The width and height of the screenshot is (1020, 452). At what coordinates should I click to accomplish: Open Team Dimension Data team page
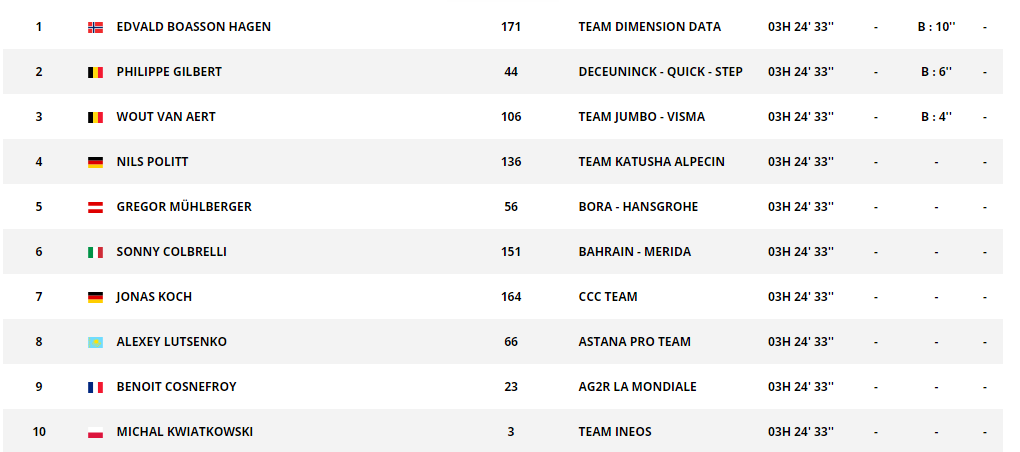[x=649, y=27]
